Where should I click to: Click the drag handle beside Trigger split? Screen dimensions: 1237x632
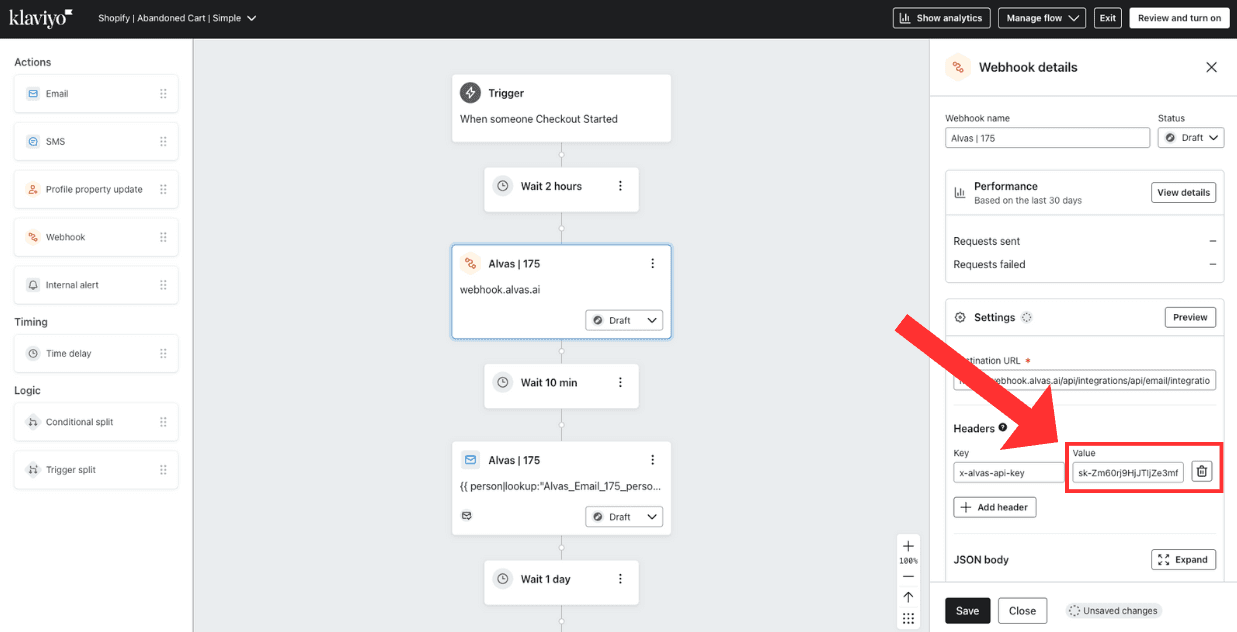(163, 470)
